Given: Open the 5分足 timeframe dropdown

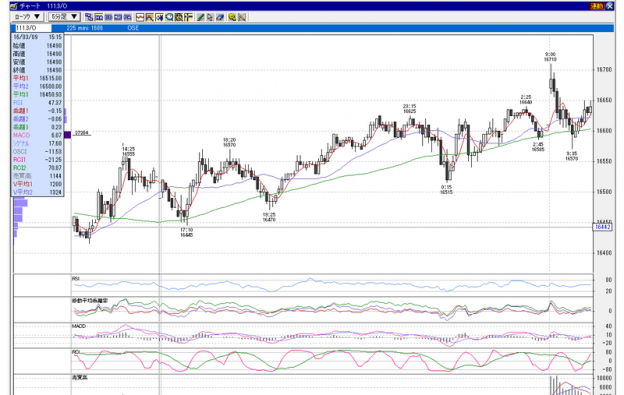Looking at the screenshot, I should point(64,17).
